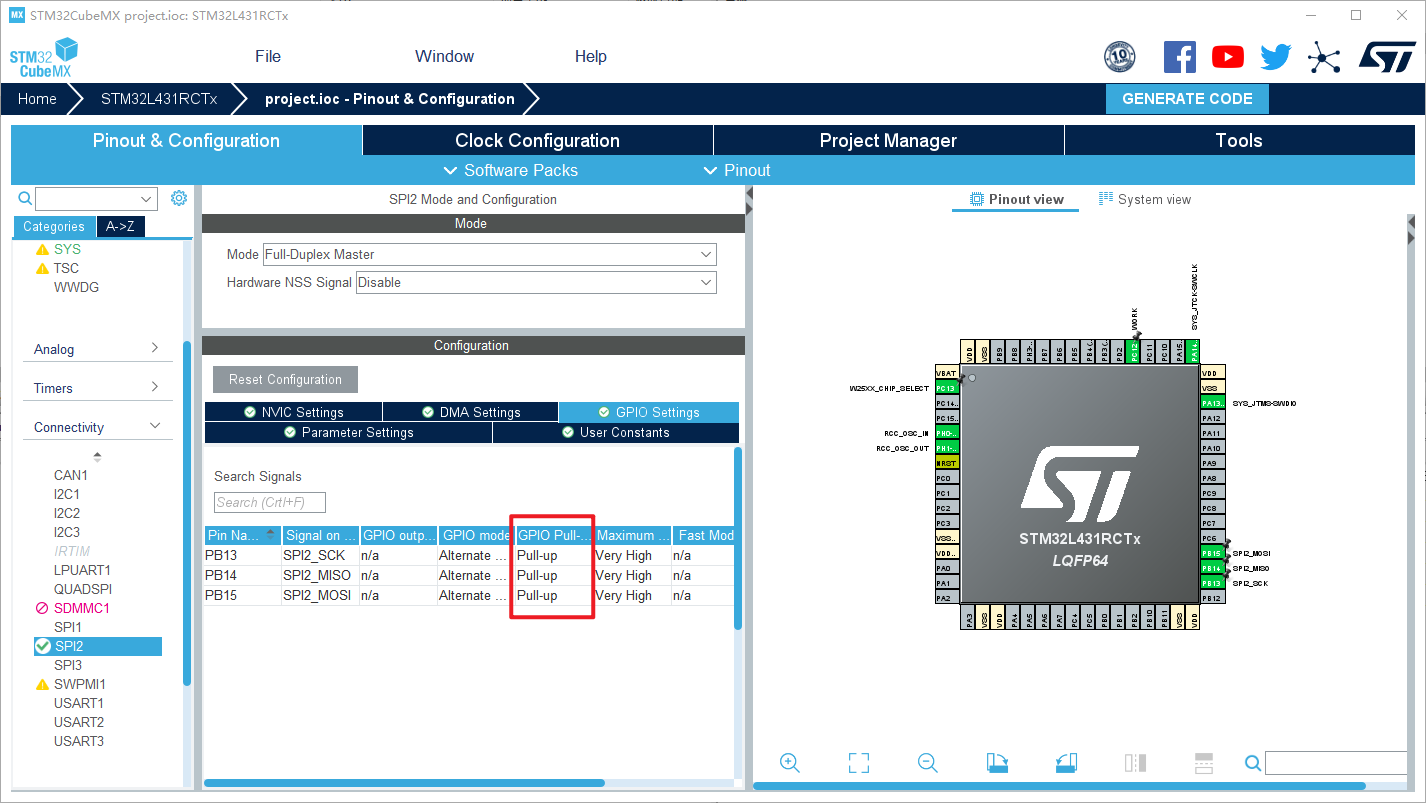Screen dimensions: 1426x803
Task: Open the Hardware NSS Signal dropdown
Action: coord(536,282)
